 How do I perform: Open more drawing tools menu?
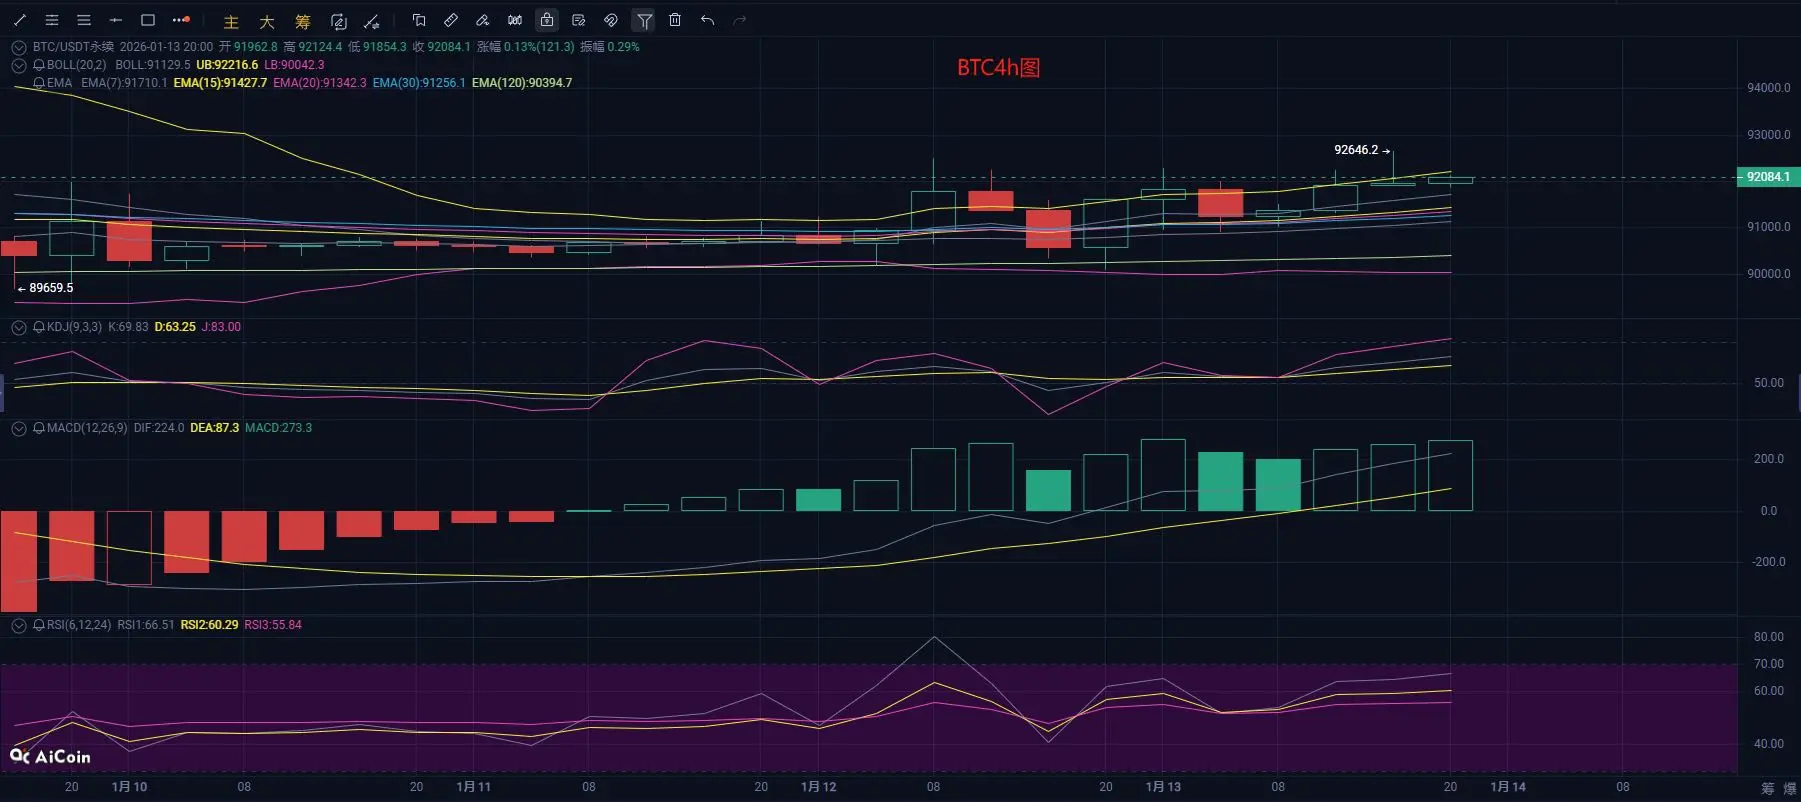[181, 20]
